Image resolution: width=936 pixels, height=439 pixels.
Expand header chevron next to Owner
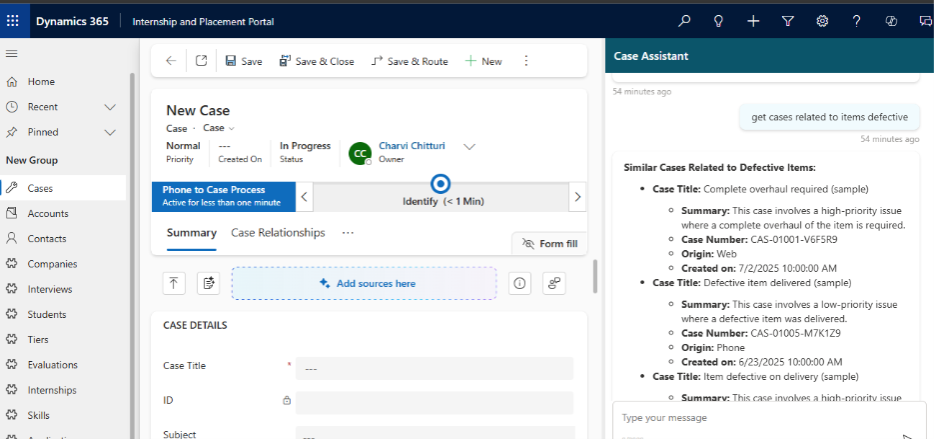tap(469, 147)
